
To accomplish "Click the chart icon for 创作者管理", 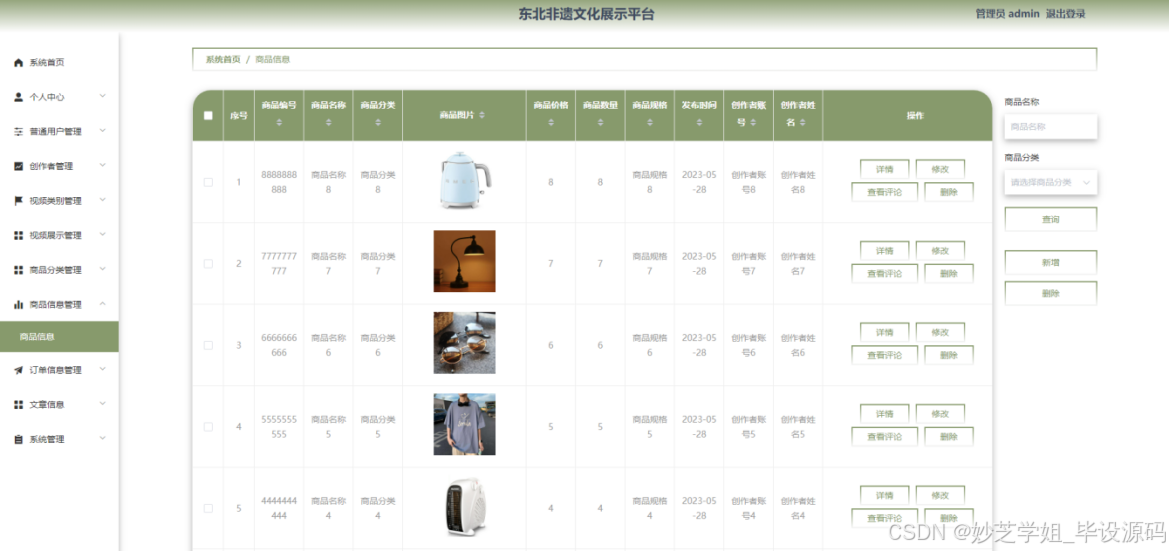I will pos(19,166).
